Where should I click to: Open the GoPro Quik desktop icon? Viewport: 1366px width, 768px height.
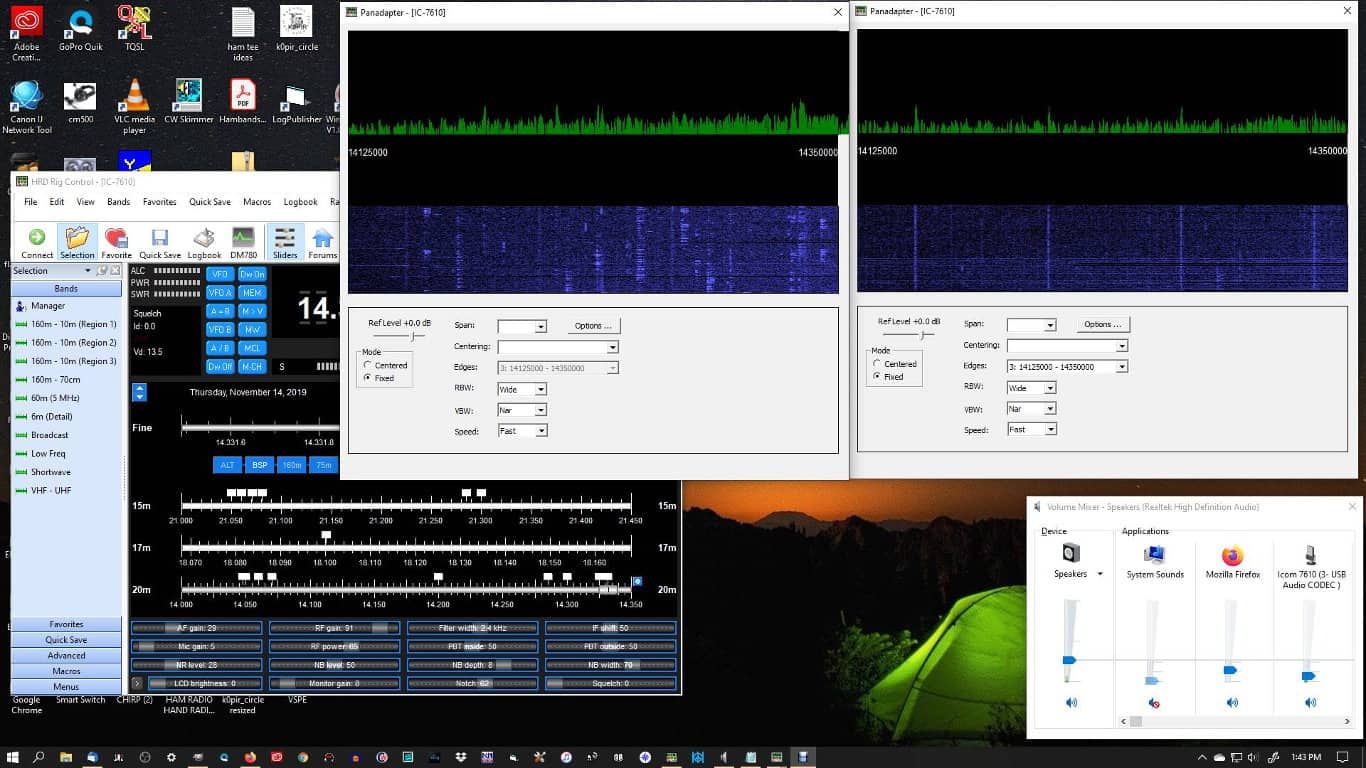[80, 28]
